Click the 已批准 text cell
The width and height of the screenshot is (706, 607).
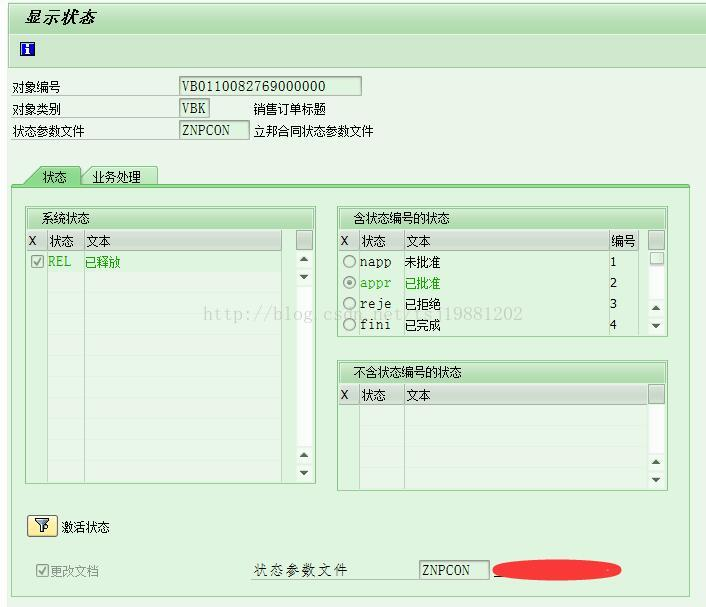422,283
